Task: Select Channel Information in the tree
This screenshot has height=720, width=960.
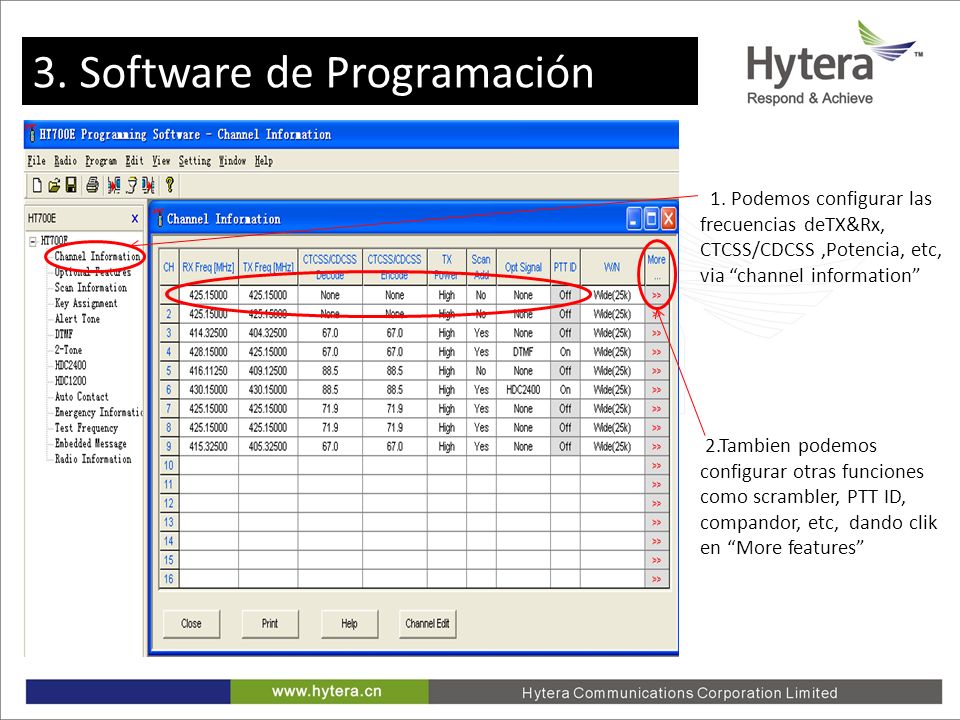Action: 97,257
